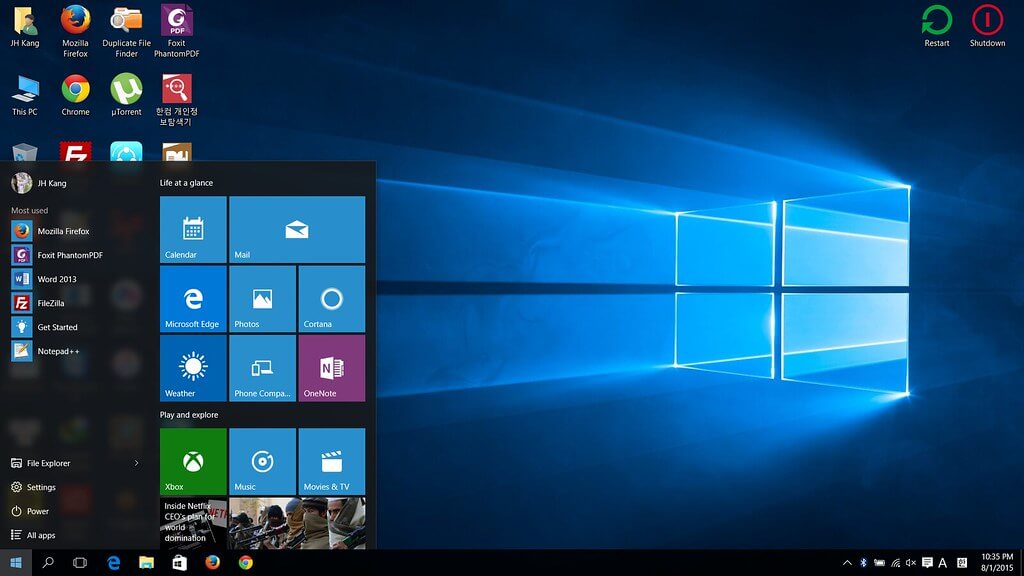Launch Firefox from the taskbar
This screenshot has height=576, width=1024.
click(x=212, y=562)
